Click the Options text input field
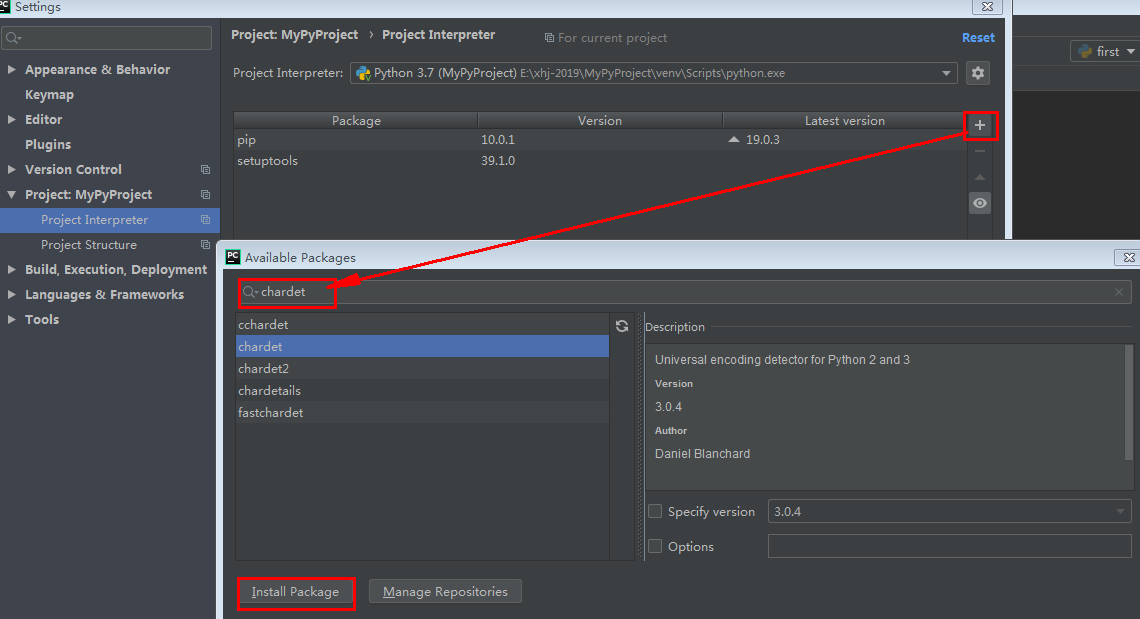1140x619 pixels. coord(950,546)
